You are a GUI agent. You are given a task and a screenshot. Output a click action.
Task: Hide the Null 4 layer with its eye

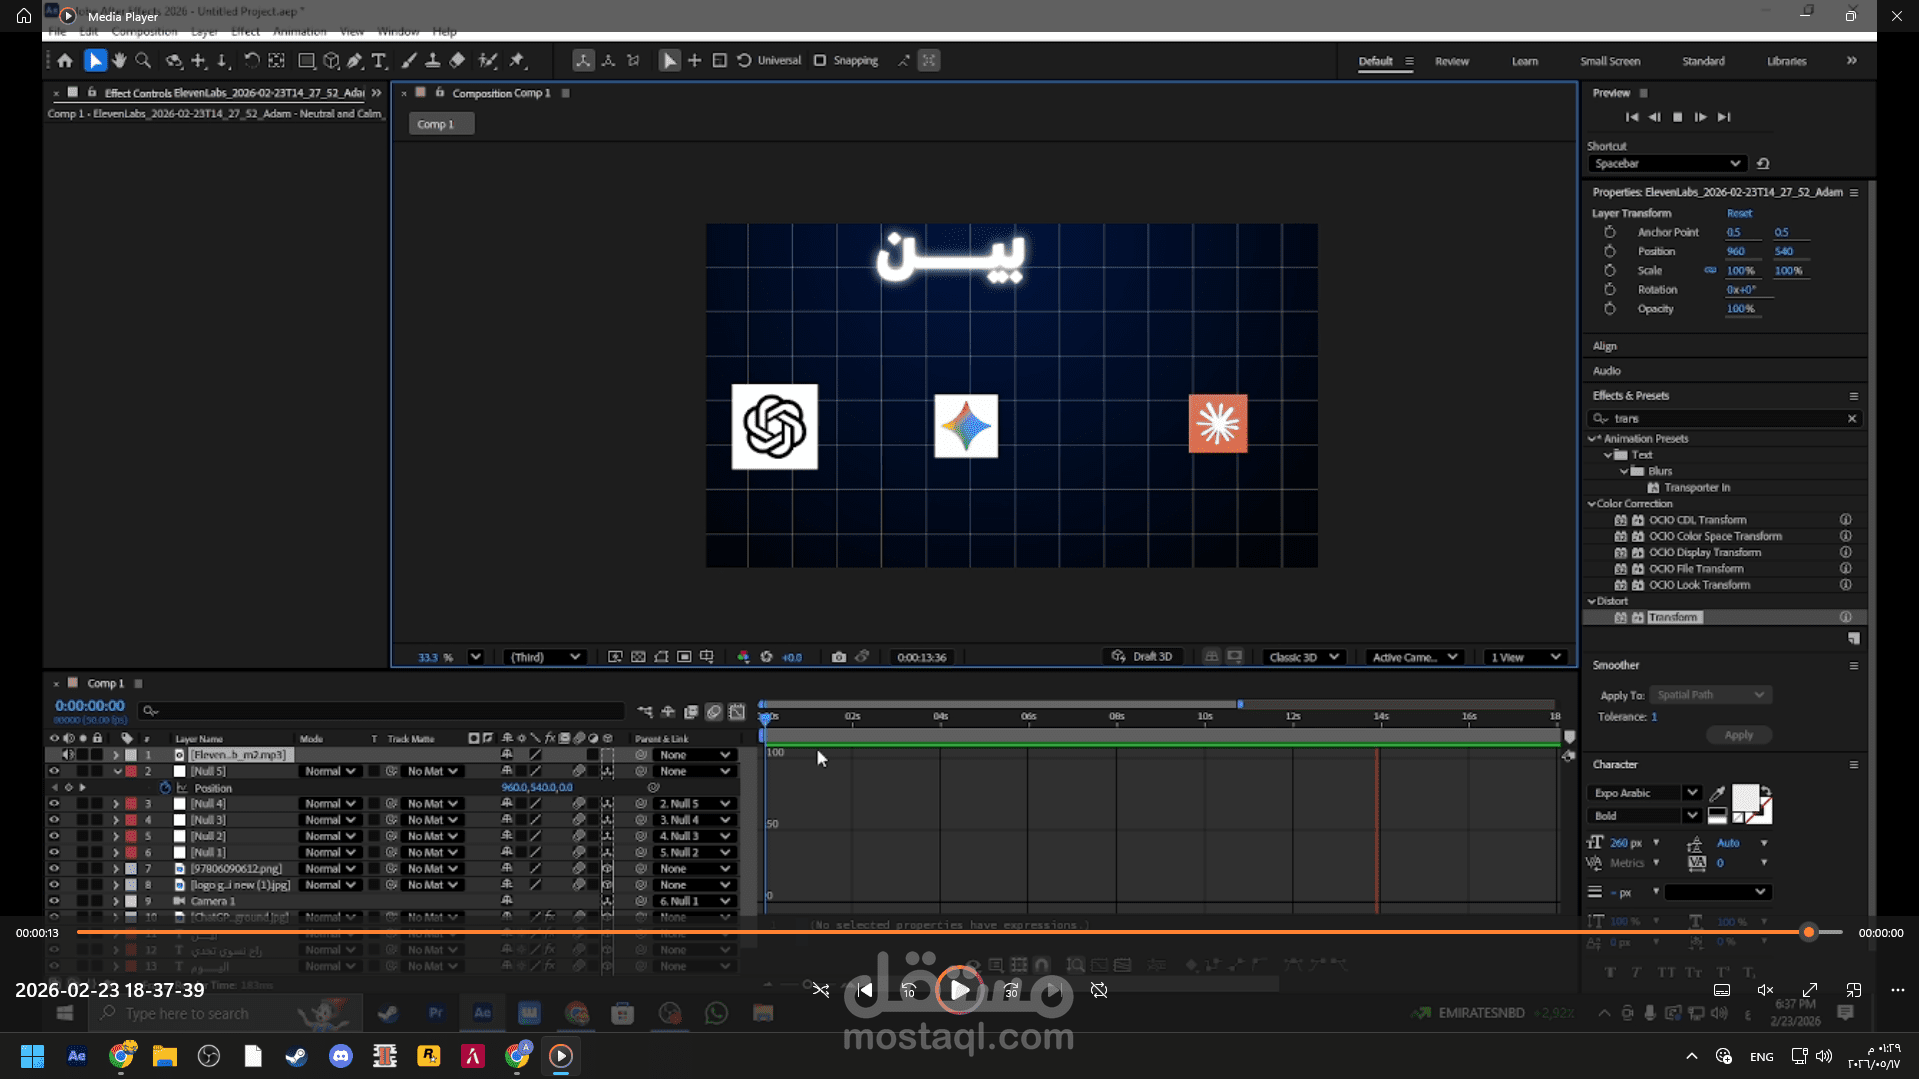[54, 804]
